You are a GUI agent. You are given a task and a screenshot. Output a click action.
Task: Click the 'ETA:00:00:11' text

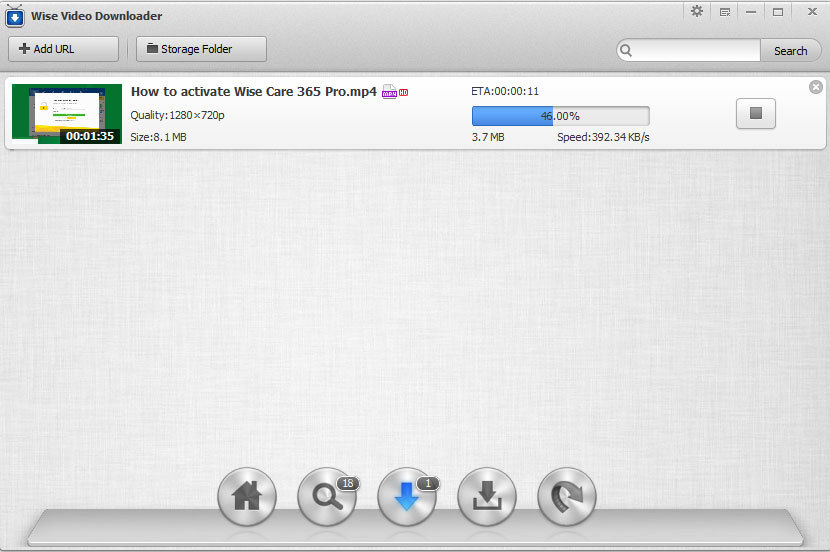pos(505,91)
